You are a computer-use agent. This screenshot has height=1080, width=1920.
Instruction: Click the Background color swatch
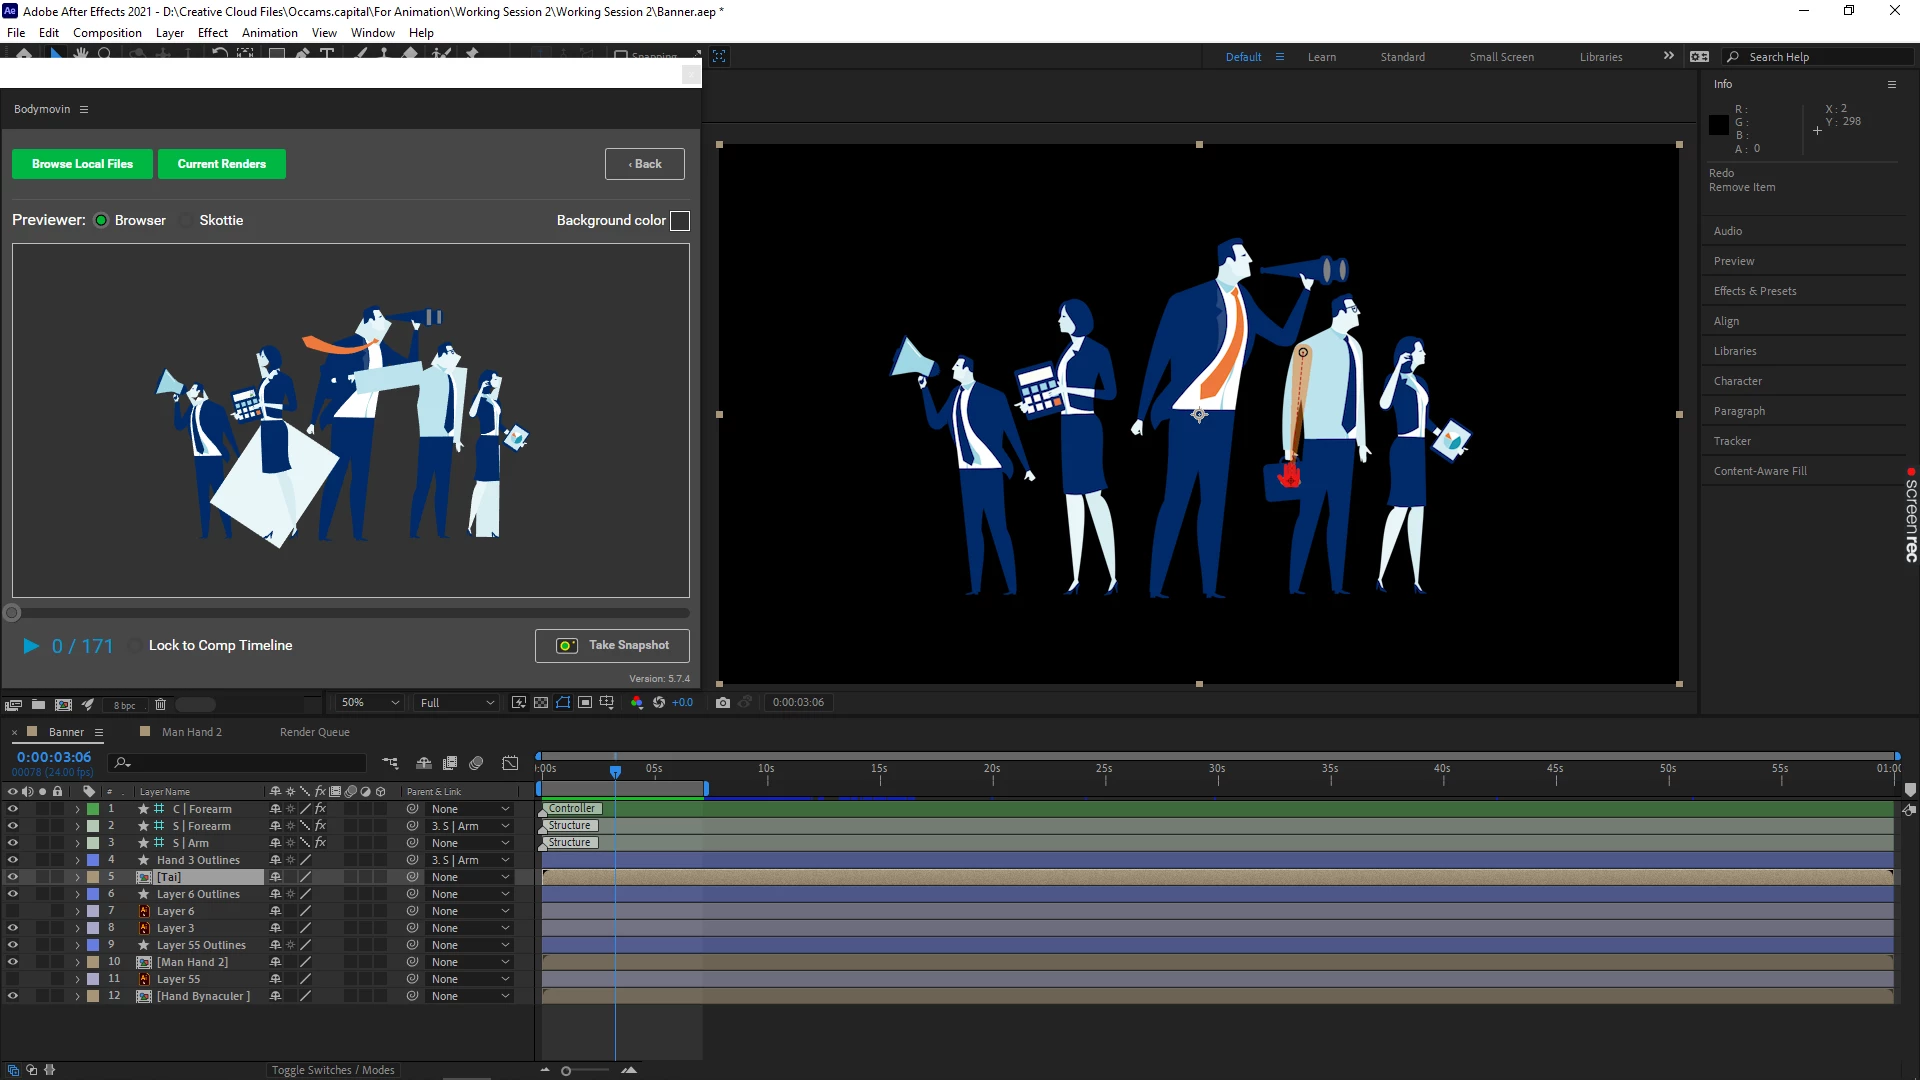680,221
